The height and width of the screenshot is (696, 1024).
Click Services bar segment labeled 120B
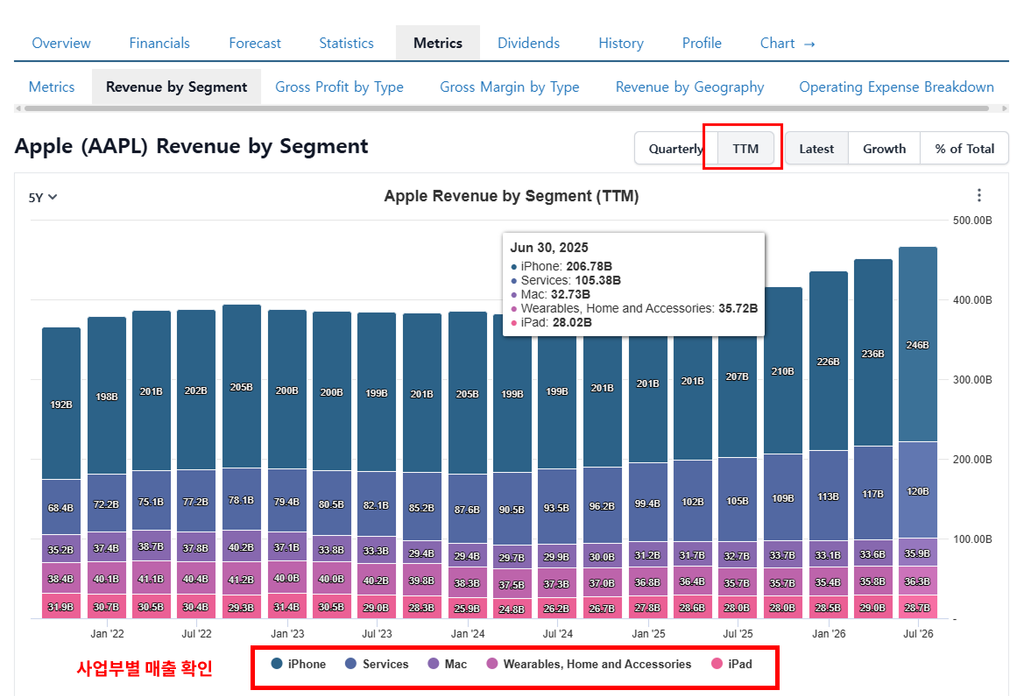click(918, 490)
